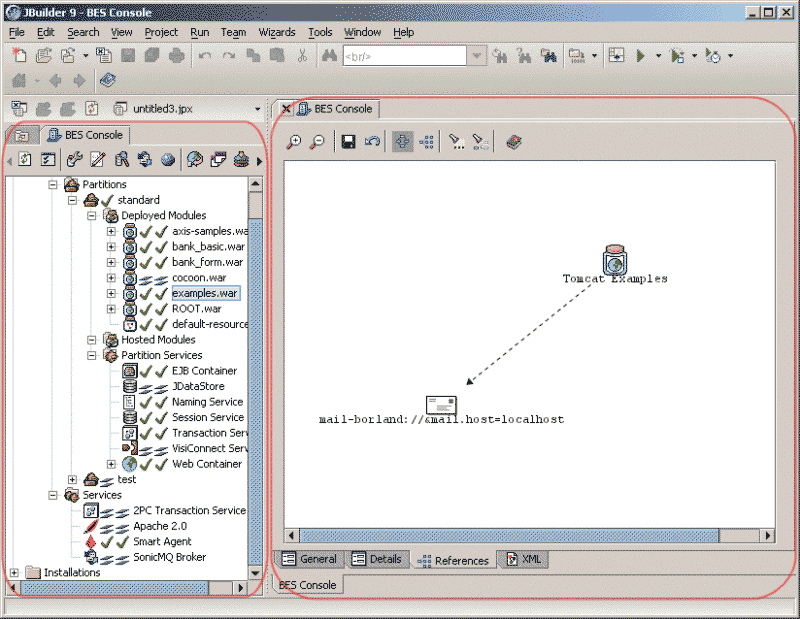Collapse the Deployed Modules tree node
Screen dimensions: 800x619
point(92,216)
